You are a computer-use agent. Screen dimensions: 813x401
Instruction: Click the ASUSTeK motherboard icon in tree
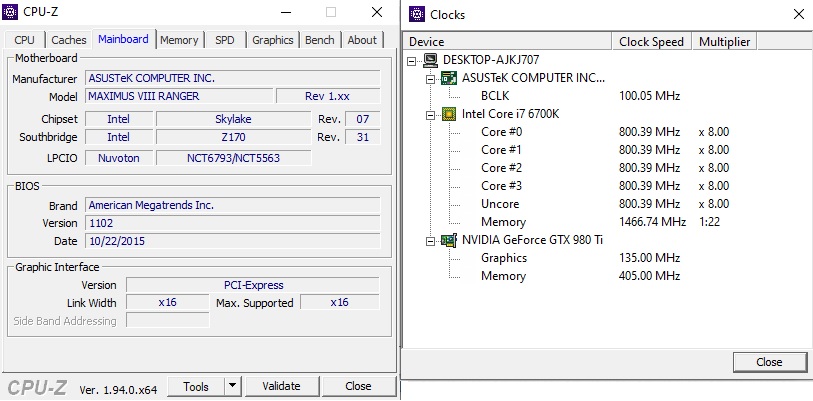(449, 78)
